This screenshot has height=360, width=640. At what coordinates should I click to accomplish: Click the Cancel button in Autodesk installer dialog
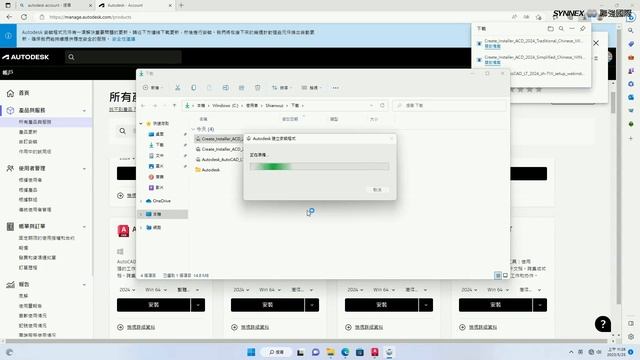click(377, 189)
